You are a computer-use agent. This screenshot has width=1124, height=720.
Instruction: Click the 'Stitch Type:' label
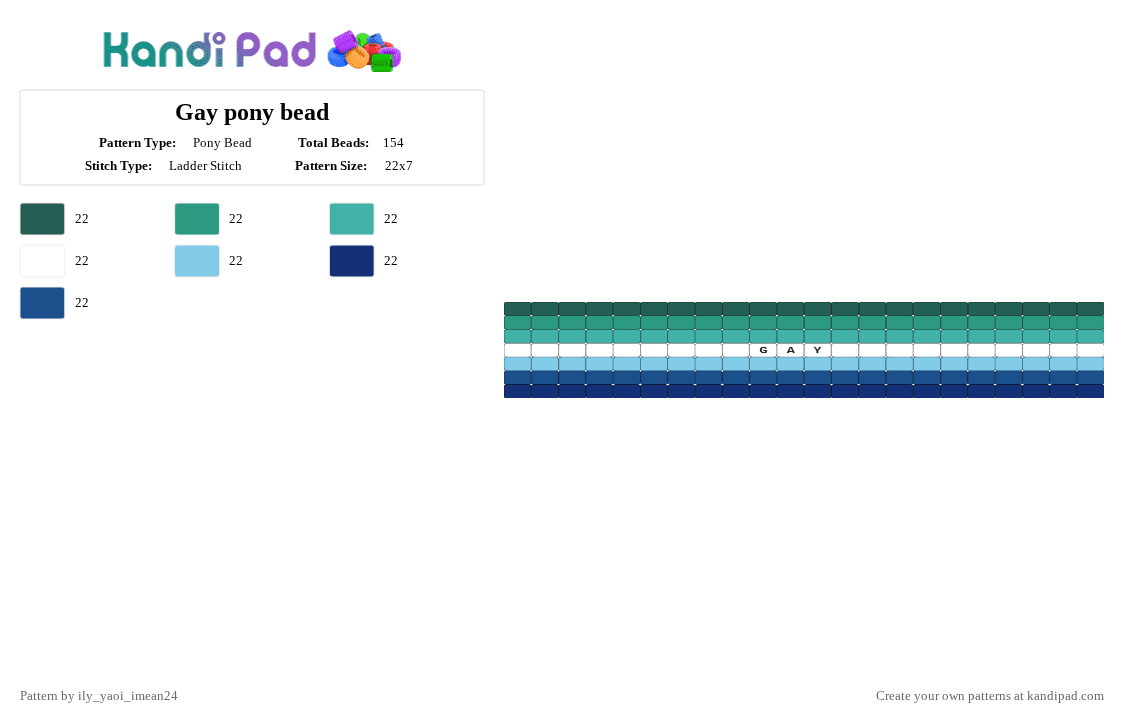[118, 166]
